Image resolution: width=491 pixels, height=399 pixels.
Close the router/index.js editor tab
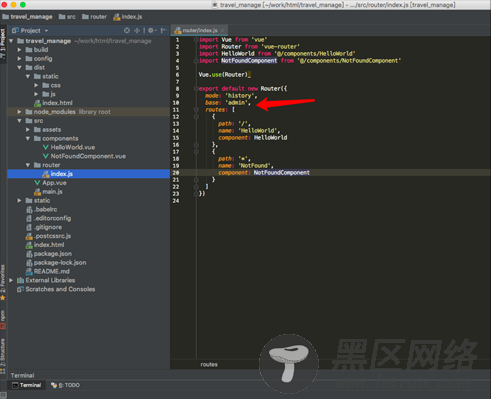[x=222, y=30]
